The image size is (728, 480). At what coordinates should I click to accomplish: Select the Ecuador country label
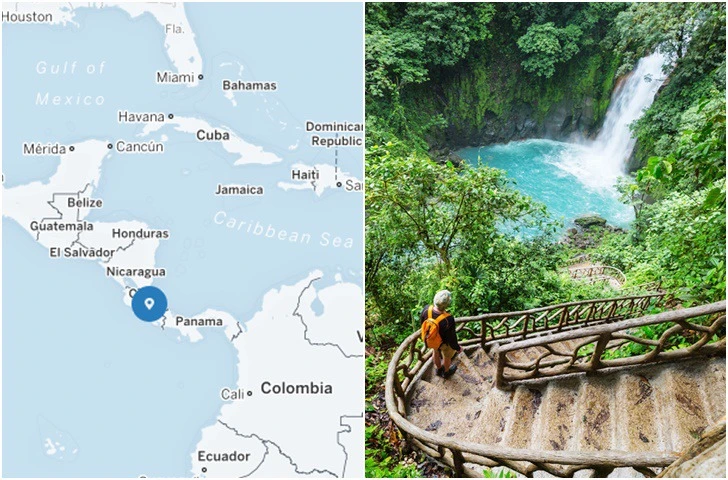[224, 456]
